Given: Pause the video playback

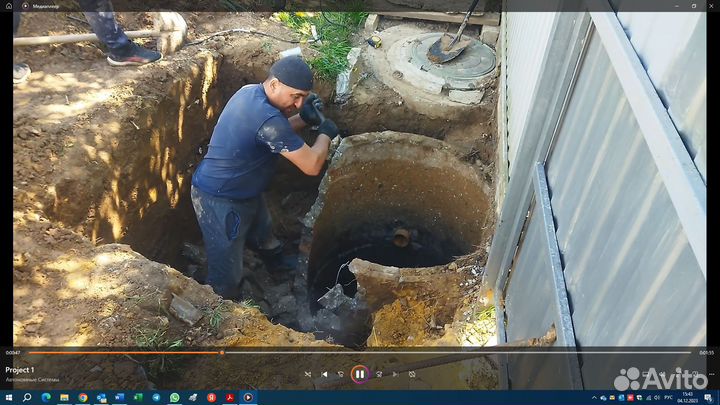Looking at the screenshot, I should 359,374.
